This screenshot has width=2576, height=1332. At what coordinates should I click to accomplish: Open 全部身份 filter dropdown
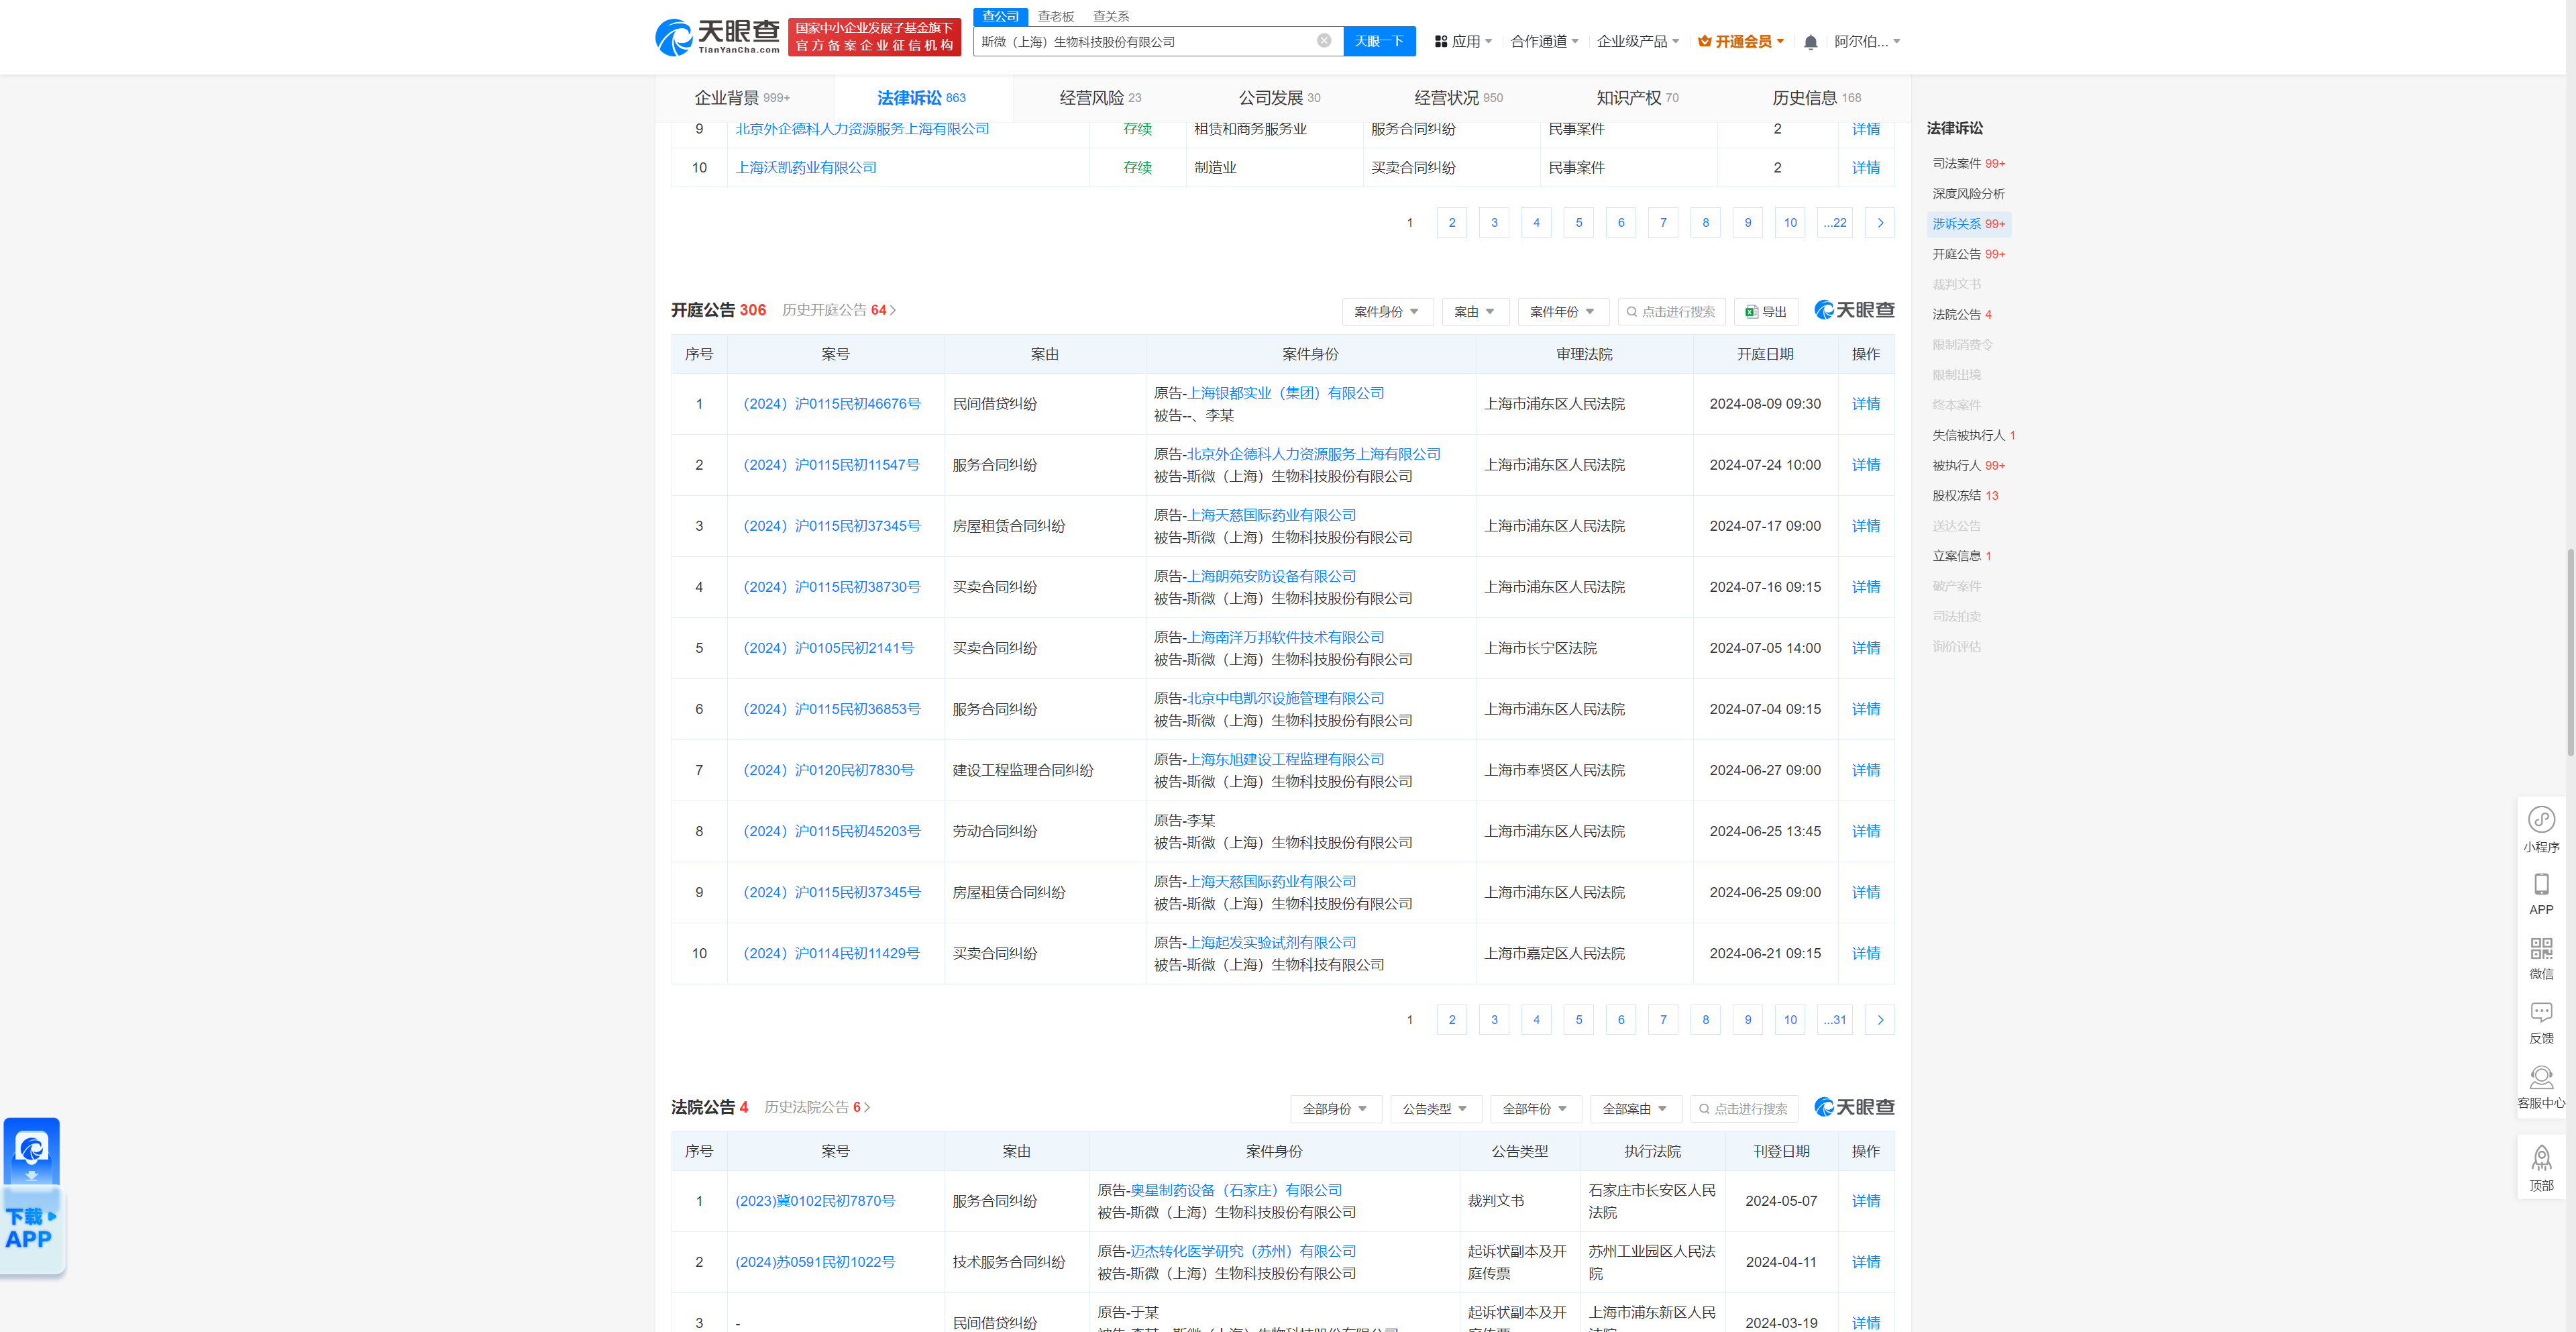click(x=1335, y=1109)
